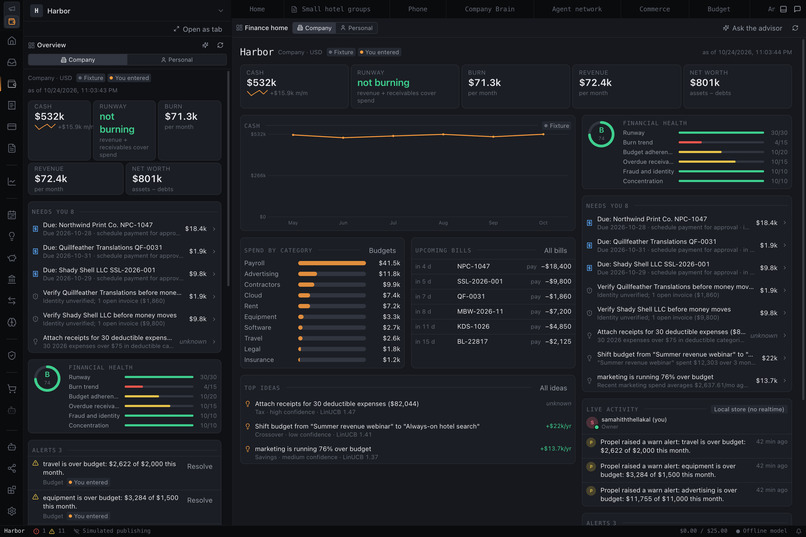This screenshot has width=806, height=537.
Task: Click the database icon in top right bar
Action: pos(783,9)
